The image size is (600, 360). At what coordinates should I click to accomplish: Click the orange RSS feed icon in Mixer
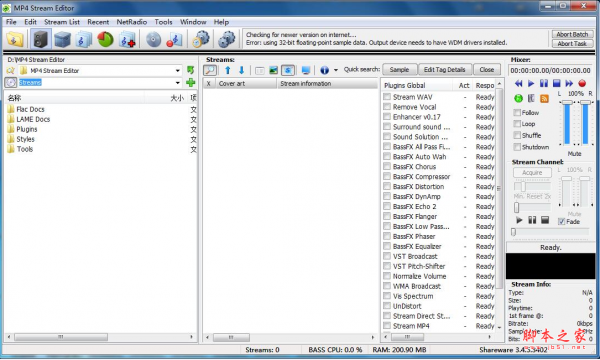point(544,99)
